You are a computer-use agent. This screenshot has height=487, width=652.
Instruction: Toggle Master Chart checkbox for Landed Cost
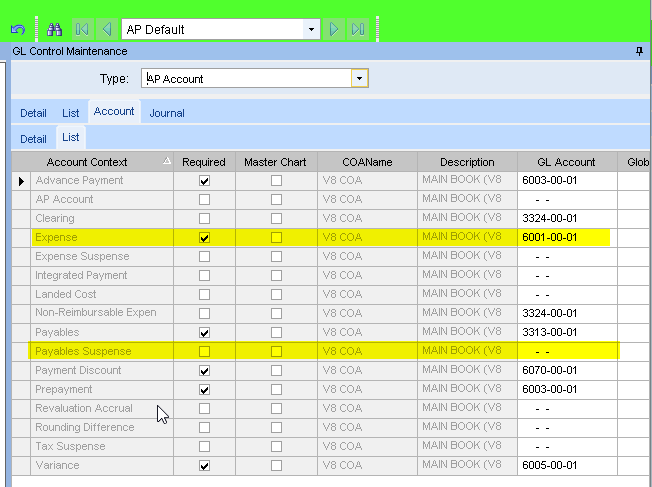coord(276,294)
